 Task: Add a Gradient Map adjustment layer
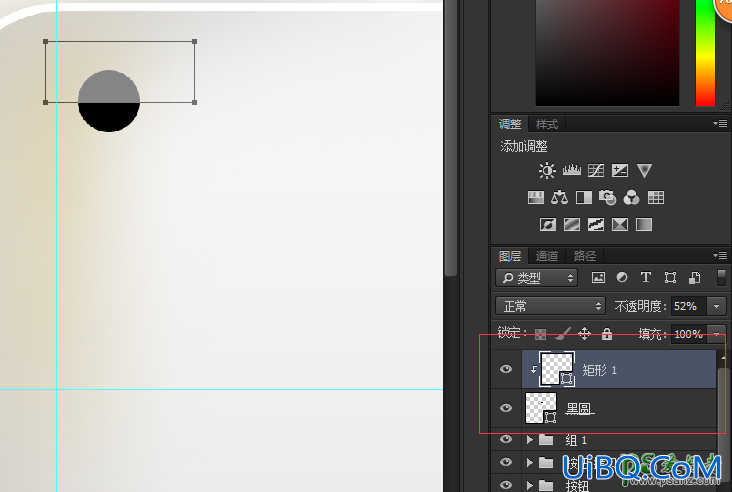point(644,225)
